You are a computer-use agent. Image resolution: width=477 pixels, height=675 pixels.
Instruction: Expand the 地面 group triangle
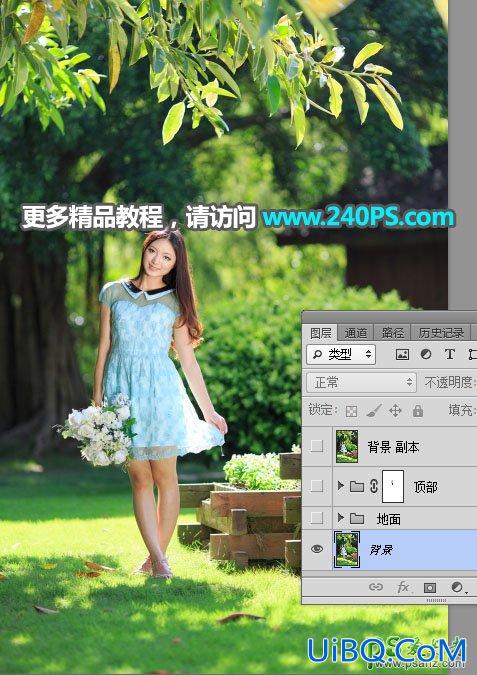341,517
